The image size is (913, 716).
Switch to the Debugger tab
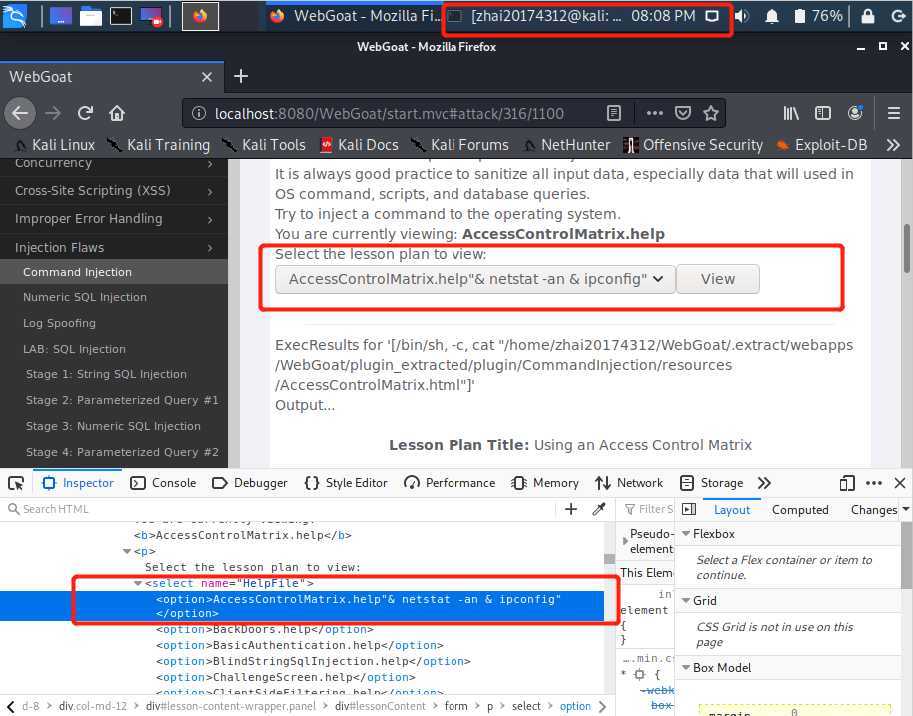[250, 483]
